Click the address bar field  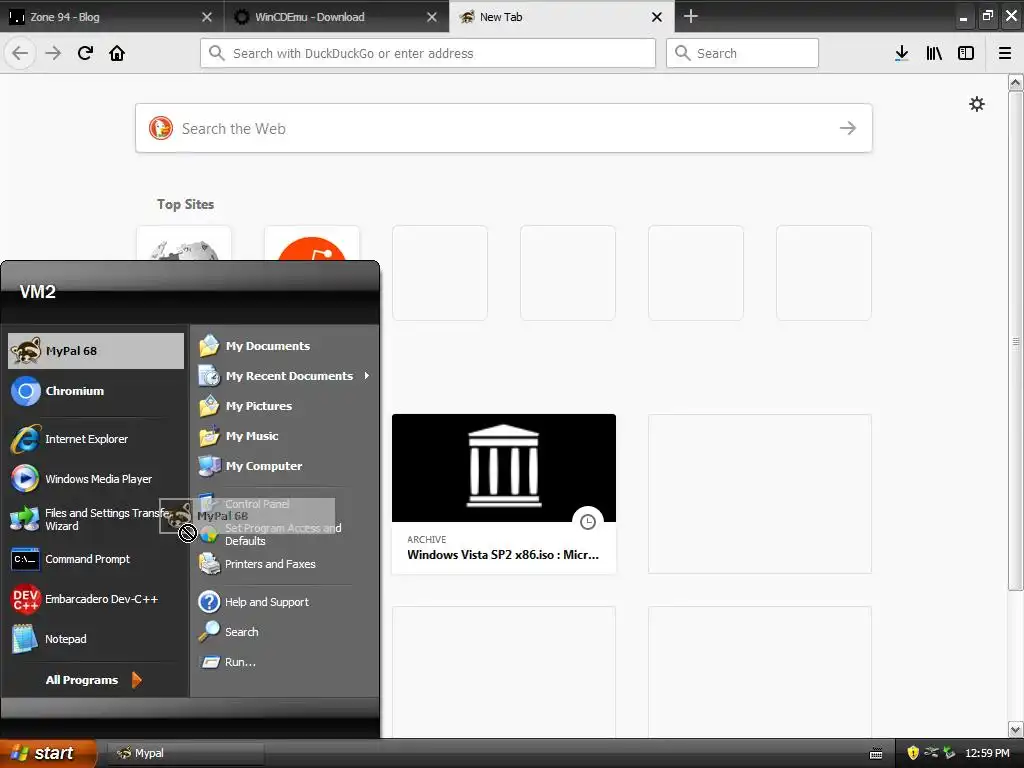click(428, 53)
